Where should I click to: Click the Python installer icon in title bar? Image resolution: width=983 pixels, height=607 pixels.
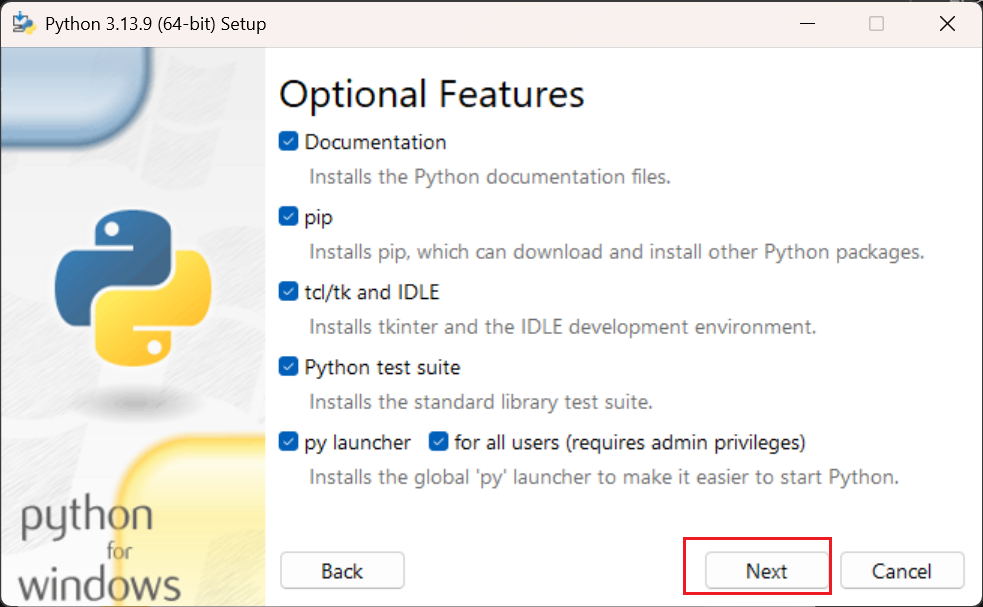[24, 24]
